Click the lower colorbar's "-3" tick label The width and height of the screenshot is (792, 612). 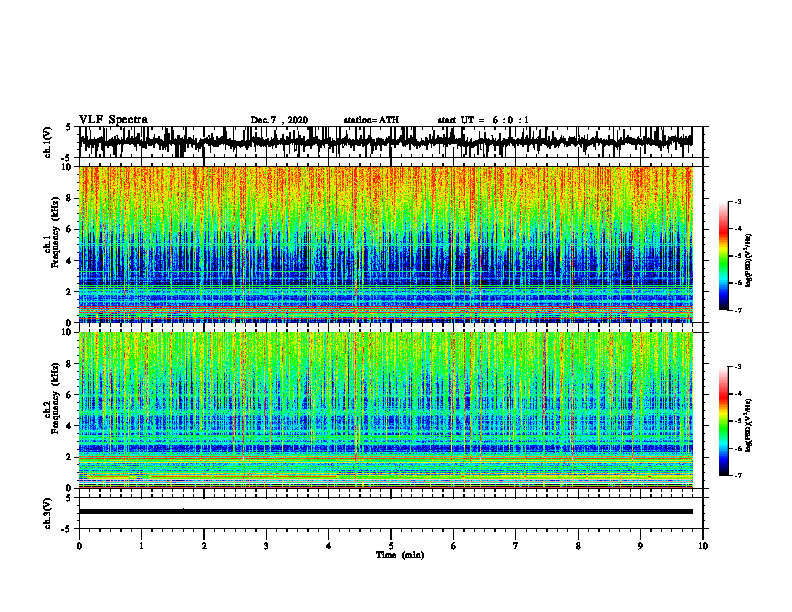pos(737,367)
